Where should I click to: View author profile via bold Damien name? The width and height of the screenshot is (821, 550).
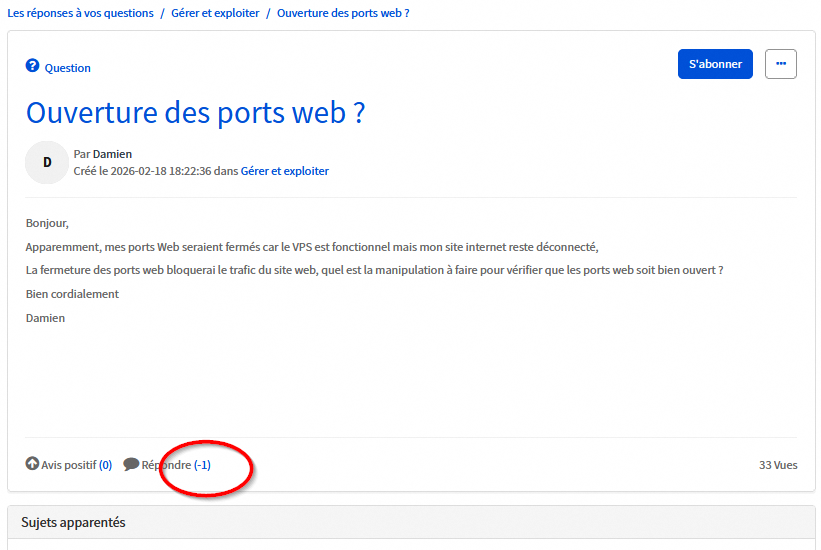(x=112, y=154)
